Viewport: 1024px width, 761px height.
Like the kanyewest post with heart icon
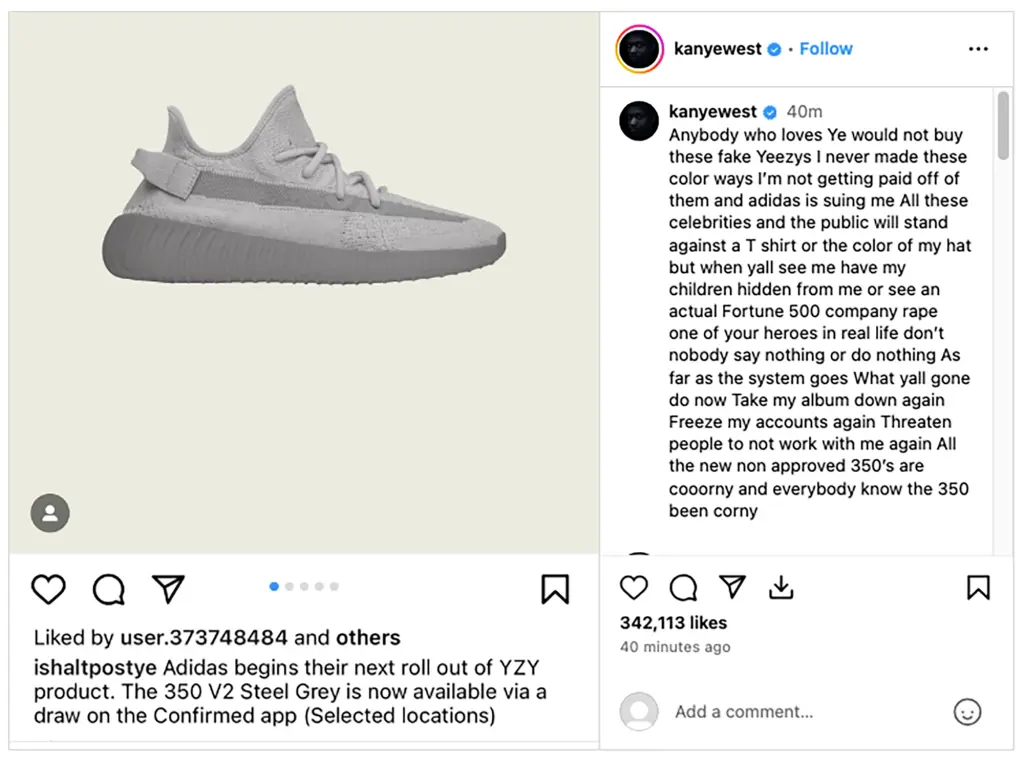[634, 587]
